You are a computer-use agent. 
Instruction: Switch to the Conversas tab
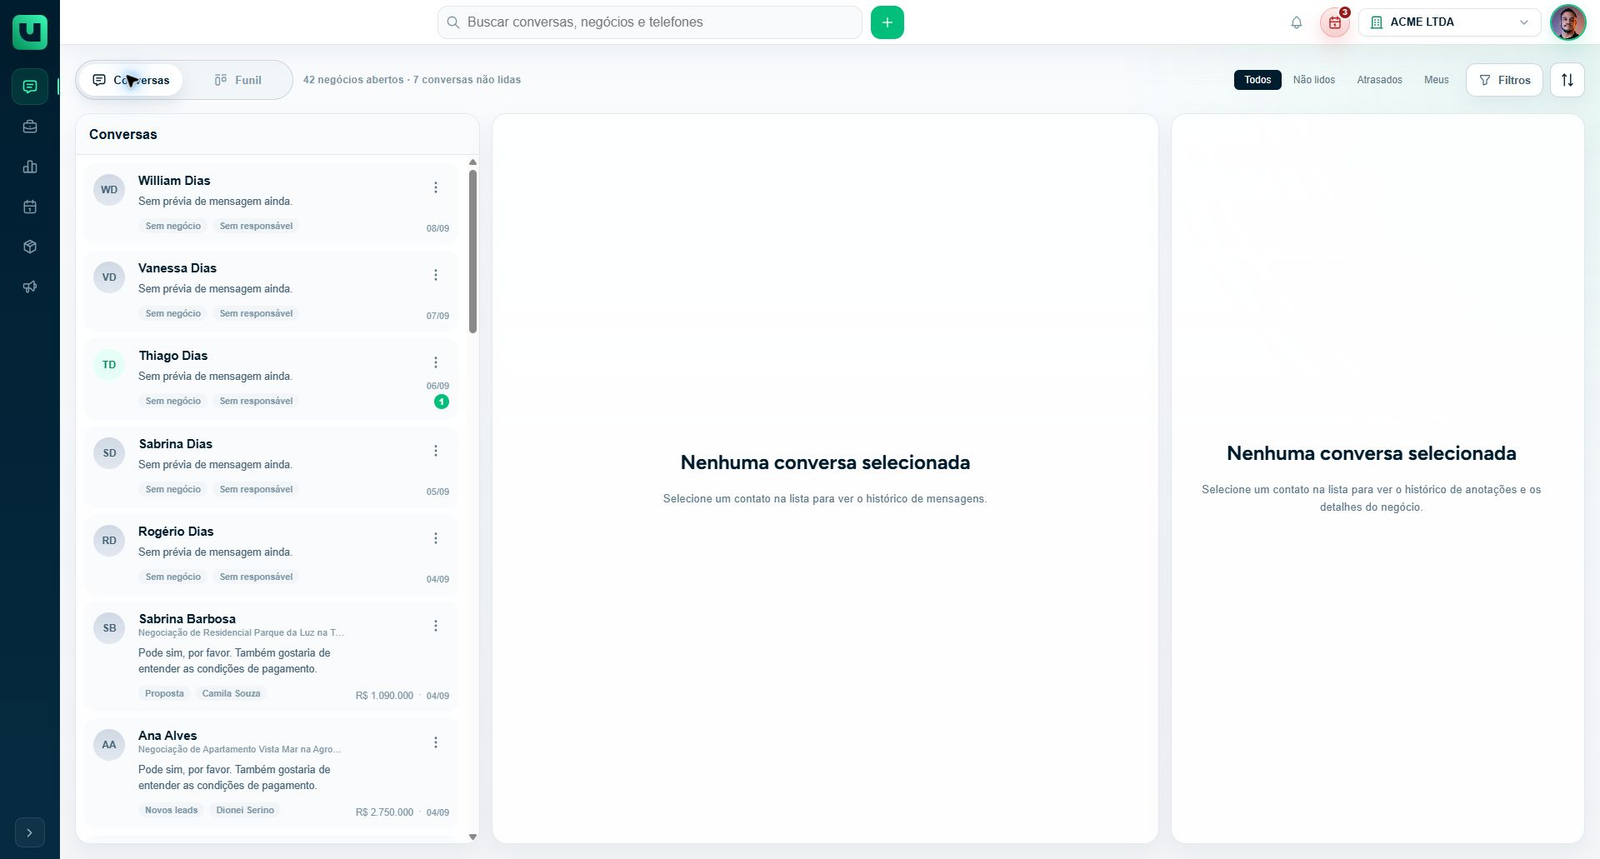point(131,80)
